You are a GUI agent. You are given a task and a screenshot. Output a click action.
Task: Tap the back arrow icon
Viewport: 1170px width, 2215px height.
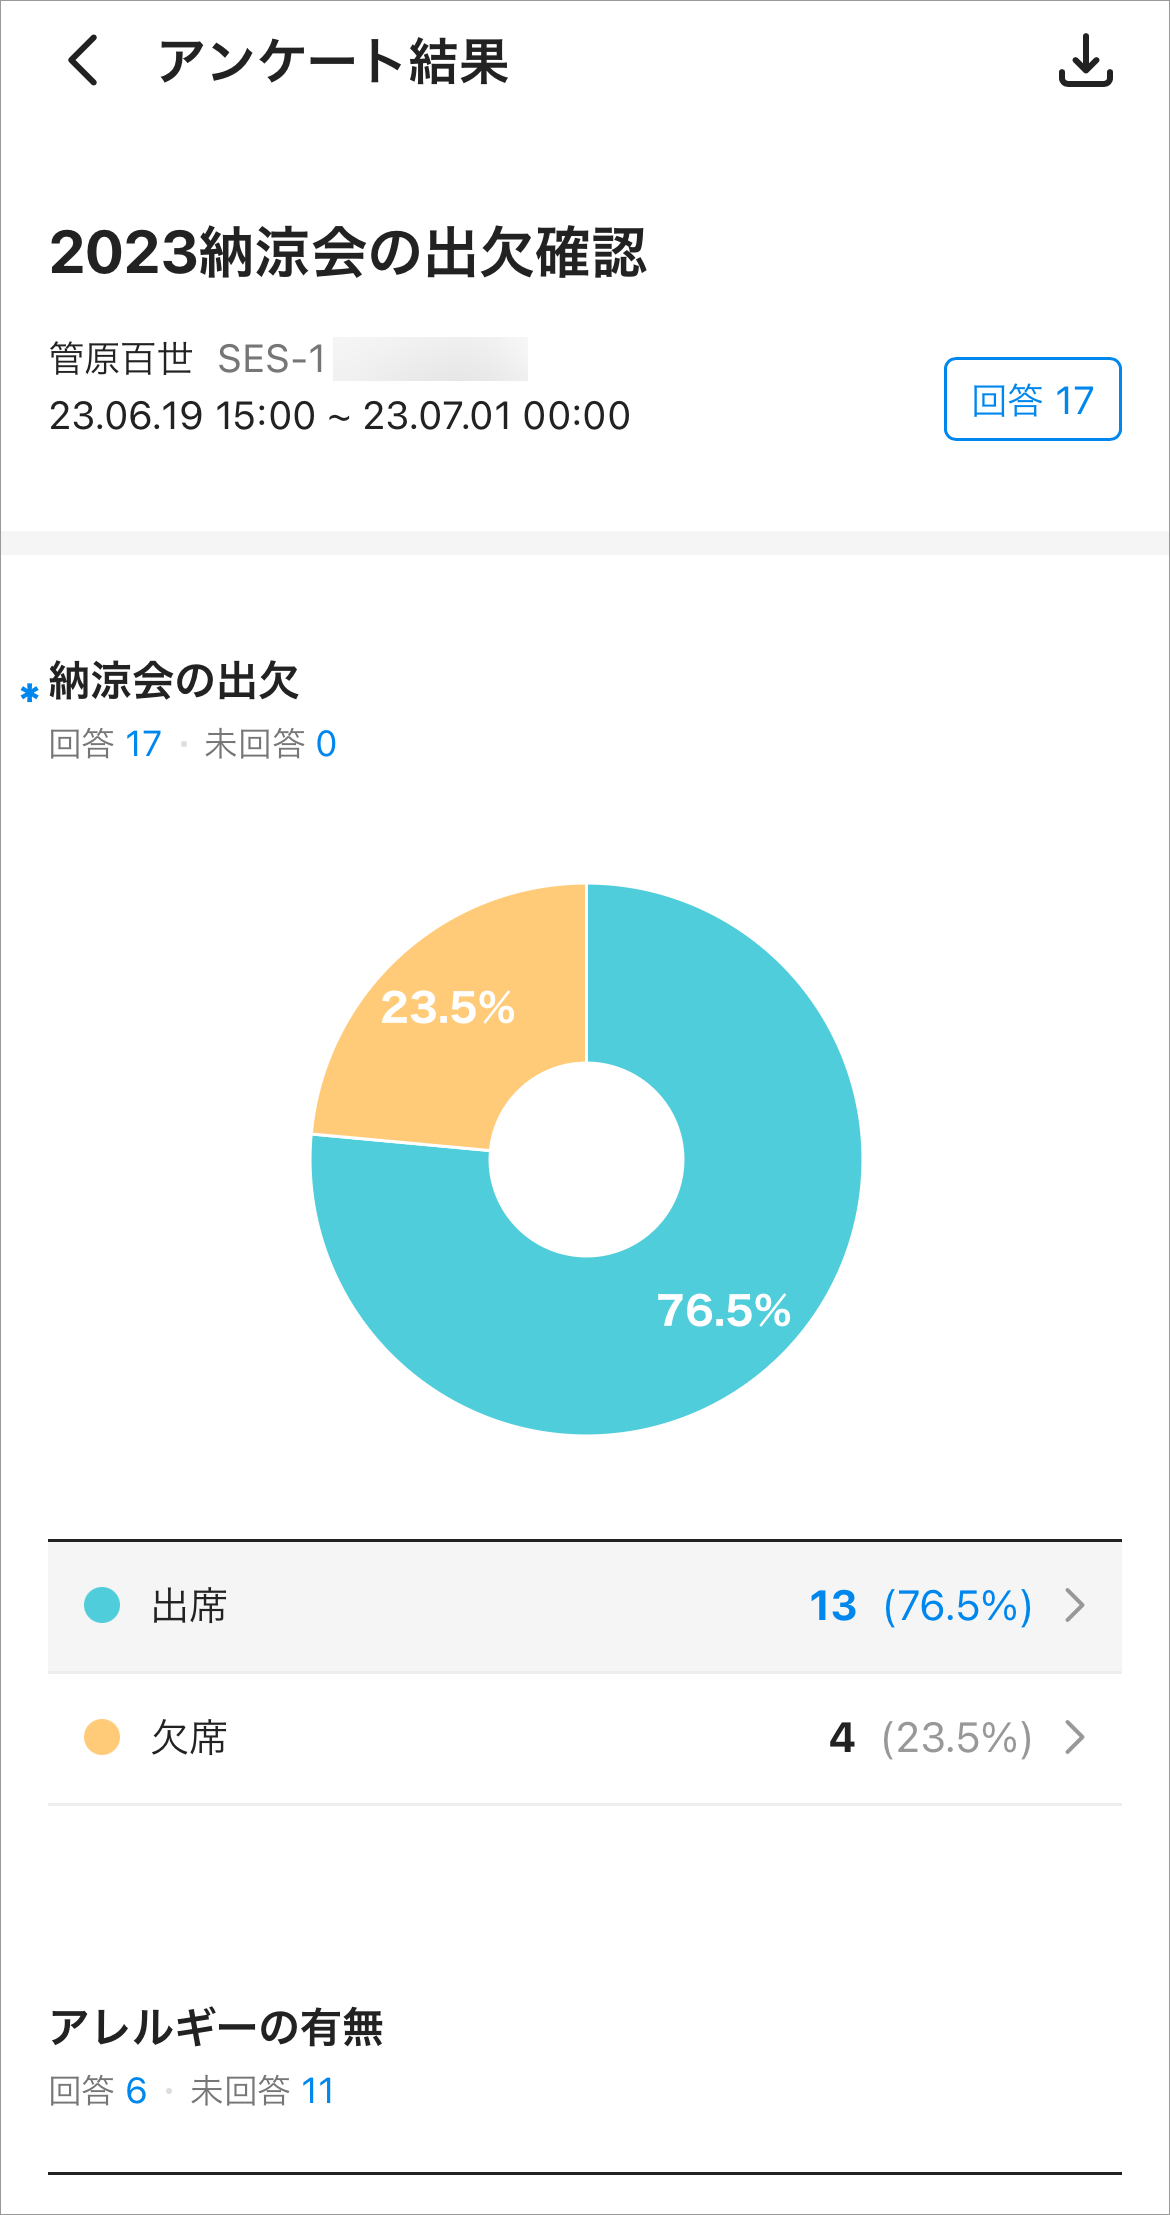84,61
